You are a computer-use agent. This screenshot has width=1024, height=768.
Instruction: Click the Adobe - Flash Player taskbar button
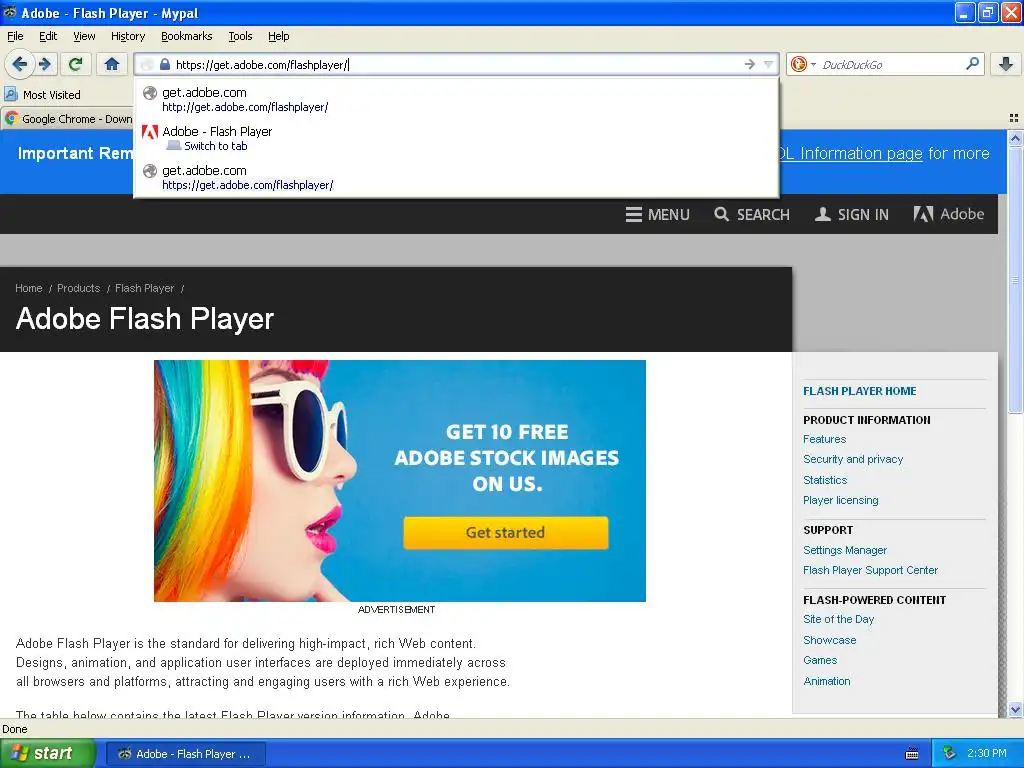(185, 754)
